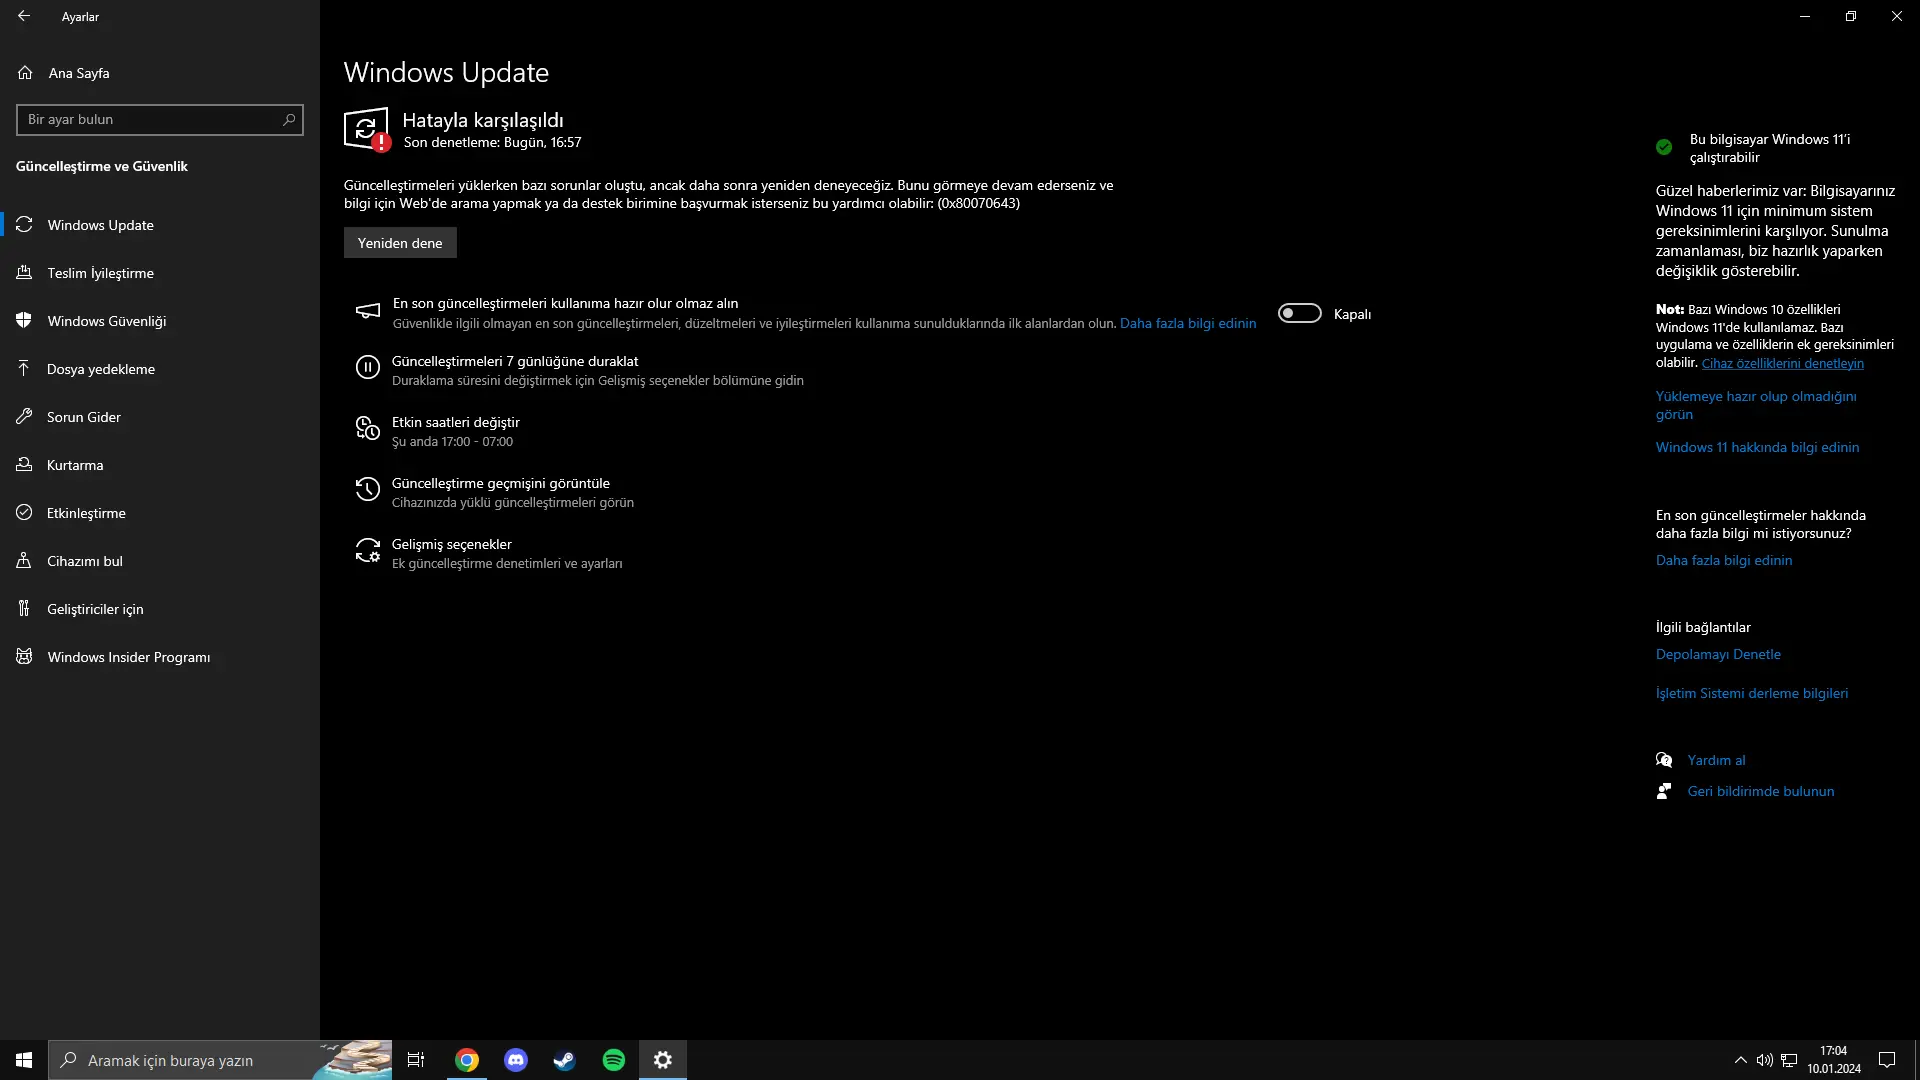Open Steam from taskbar
Screen dimensions: 1920x1080
565,1060
